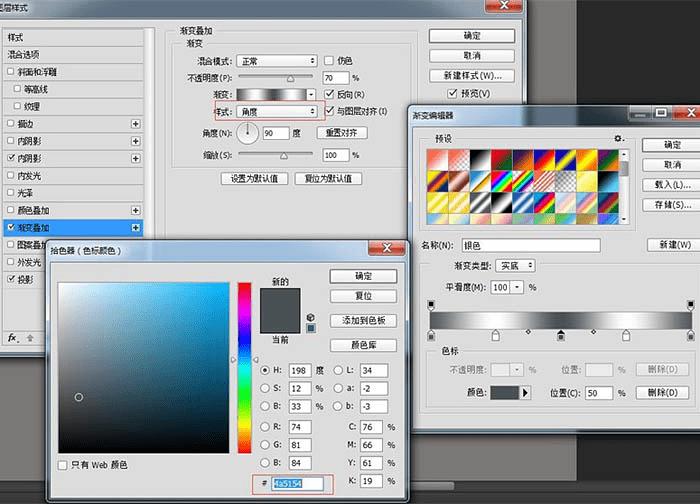
Task: Open color stop arrow next to 颜色 swatch
Action: pyautogui.click(x=525, y=393)
